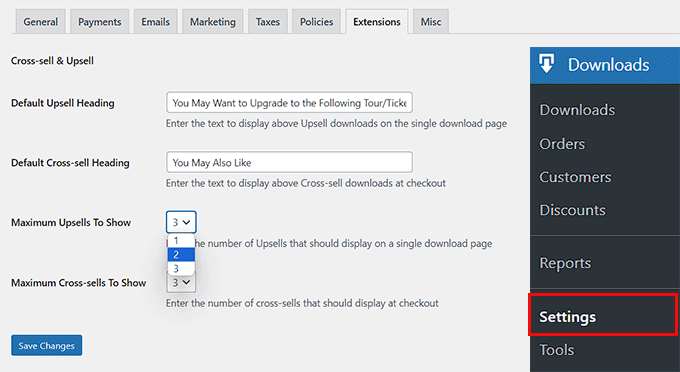Select the Extensions tab
This screenshot has height=372, width=680.
pyautogui.click(x=377, y=22)
